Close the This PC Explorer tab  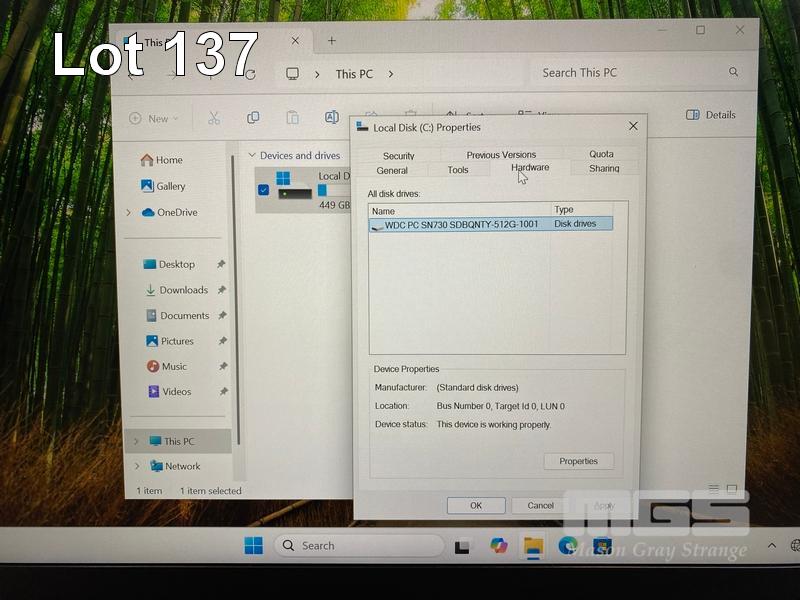pyautogui.click(x=295, y=40)
